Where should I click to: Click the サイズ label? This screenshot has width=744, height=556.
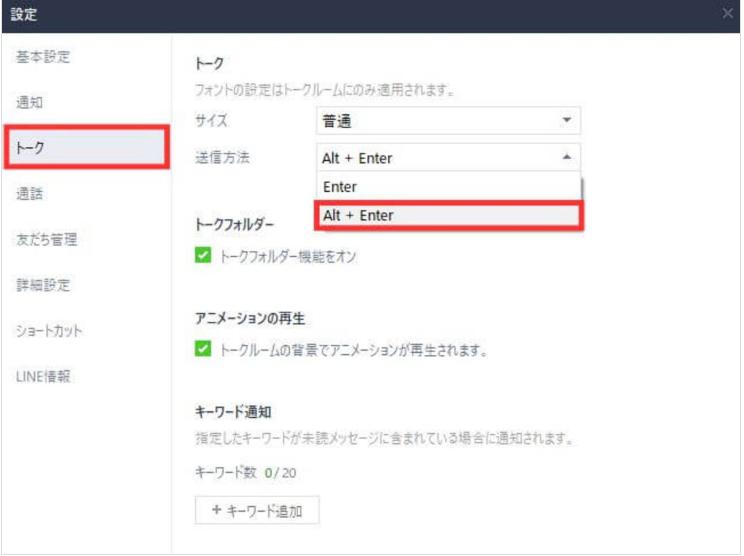[211, 120]
